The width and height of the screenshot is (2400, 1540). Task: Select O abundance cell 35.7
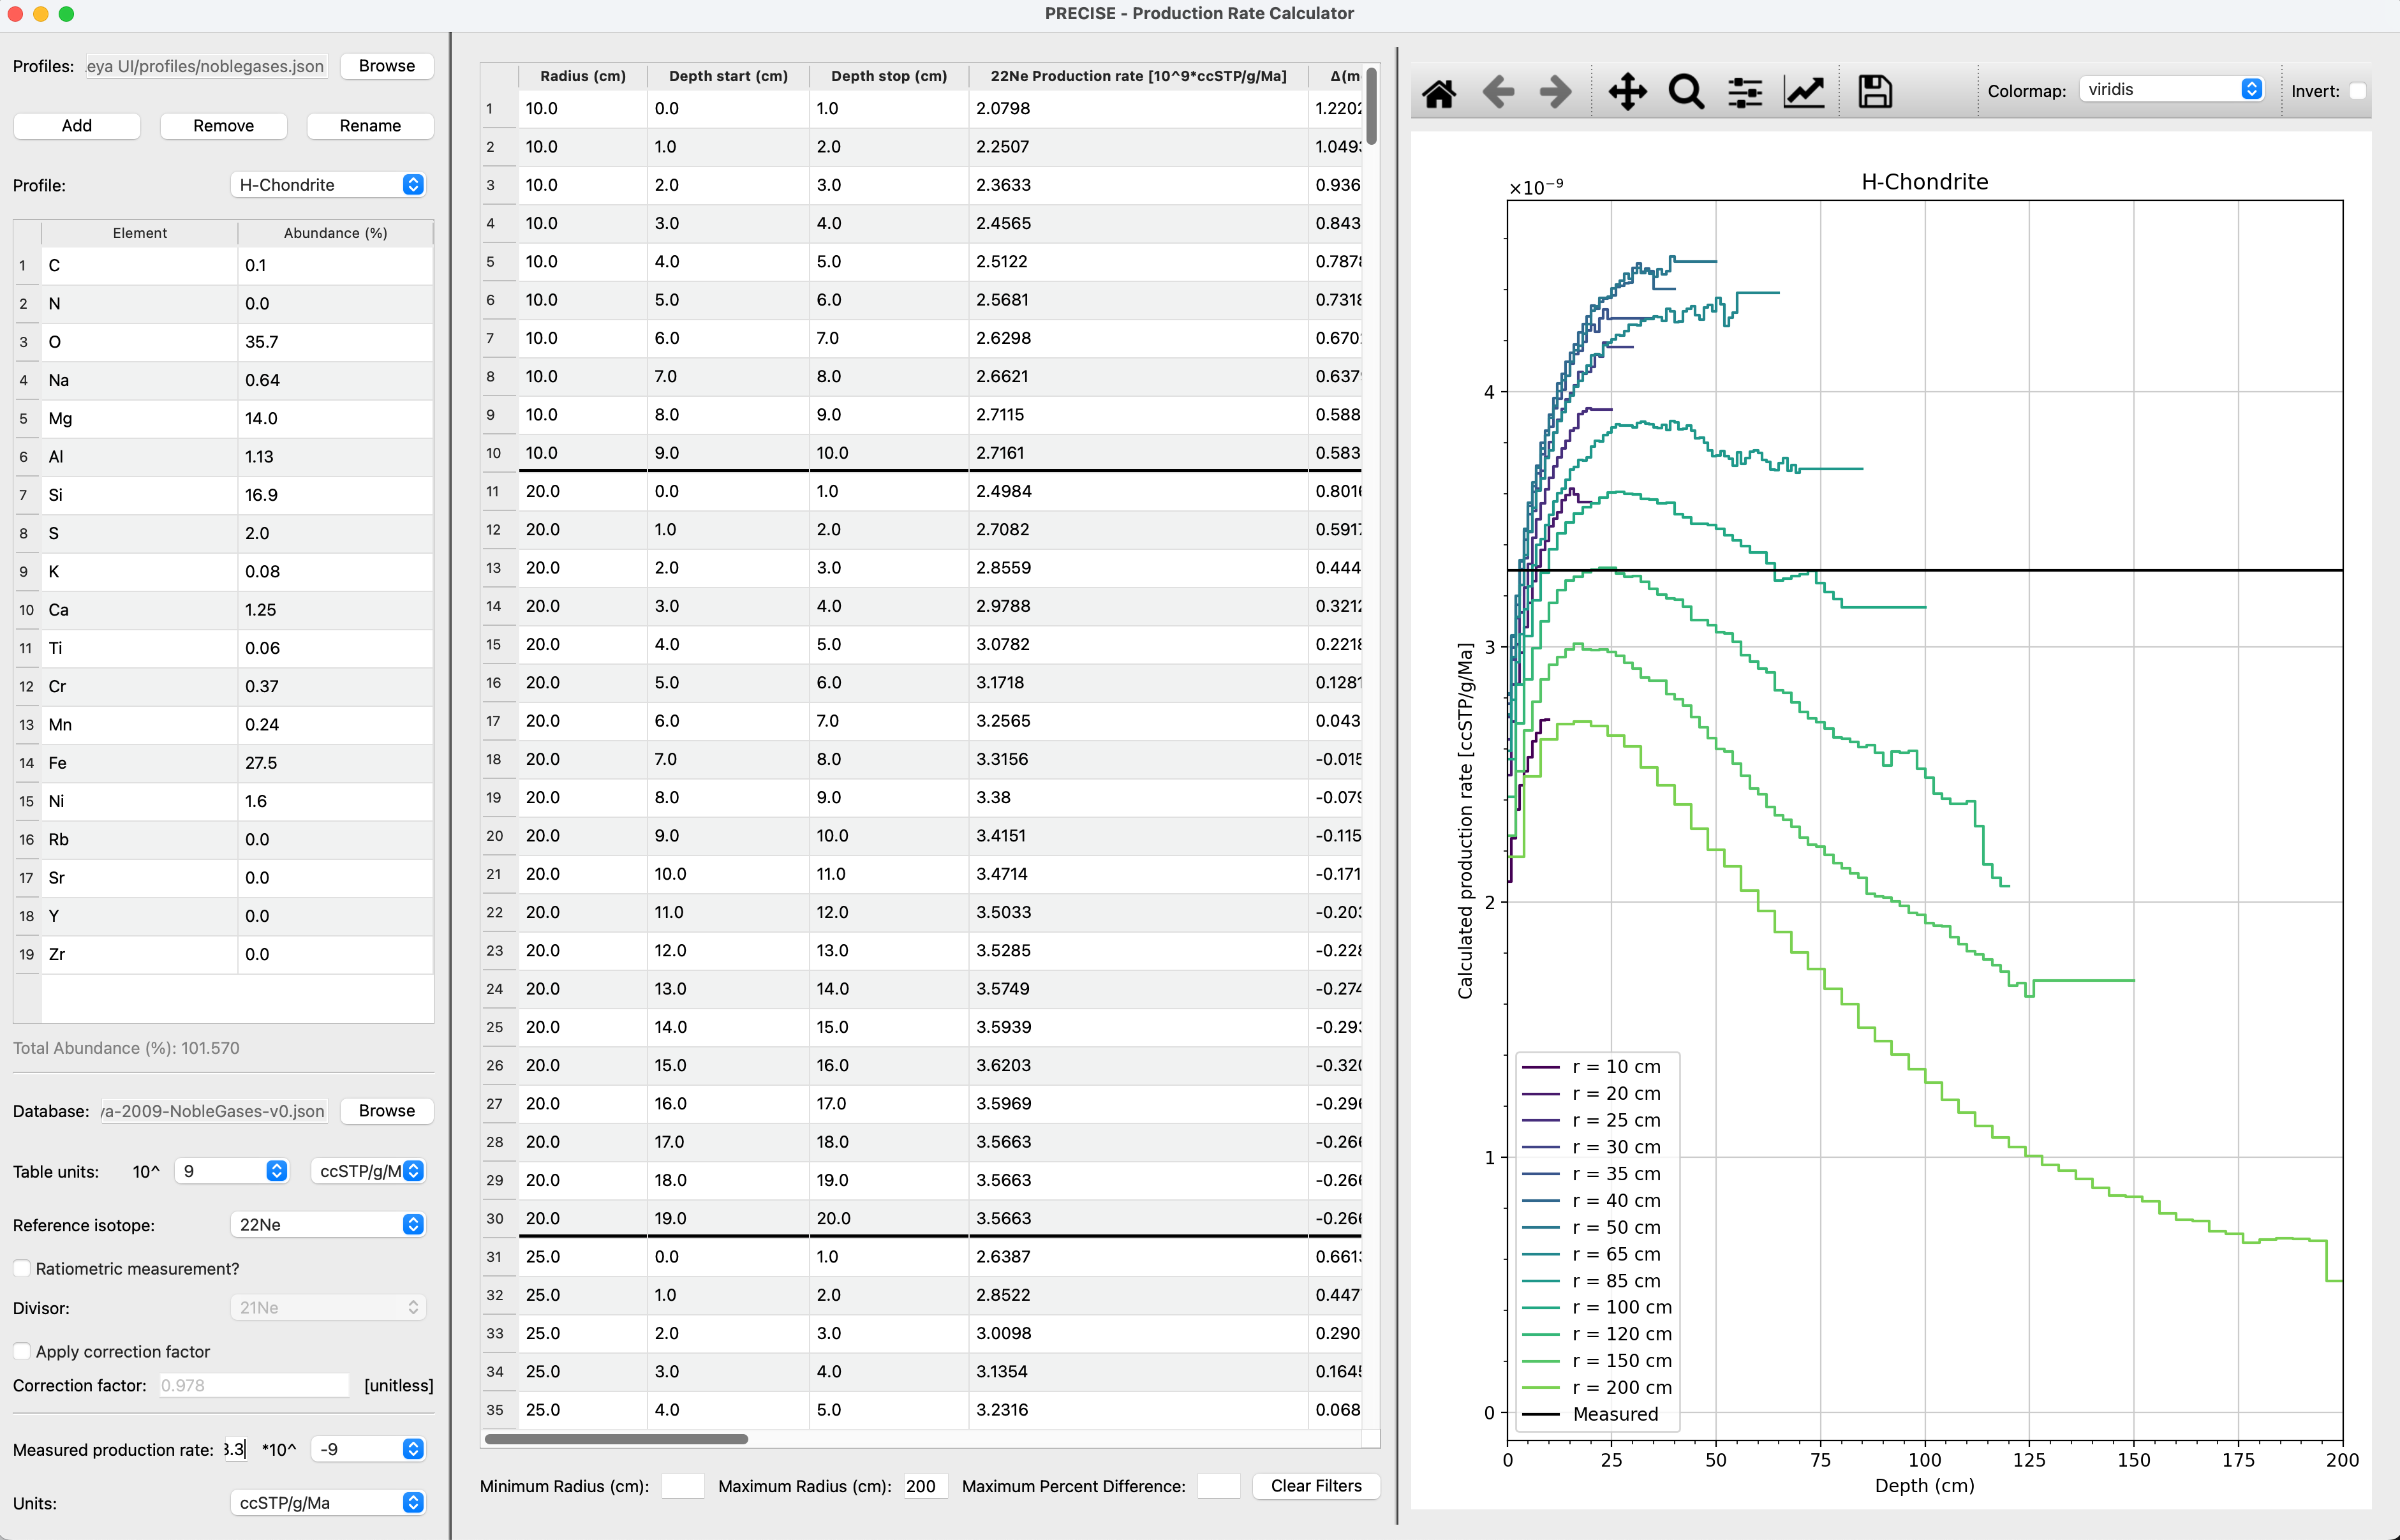coord(335,342)
